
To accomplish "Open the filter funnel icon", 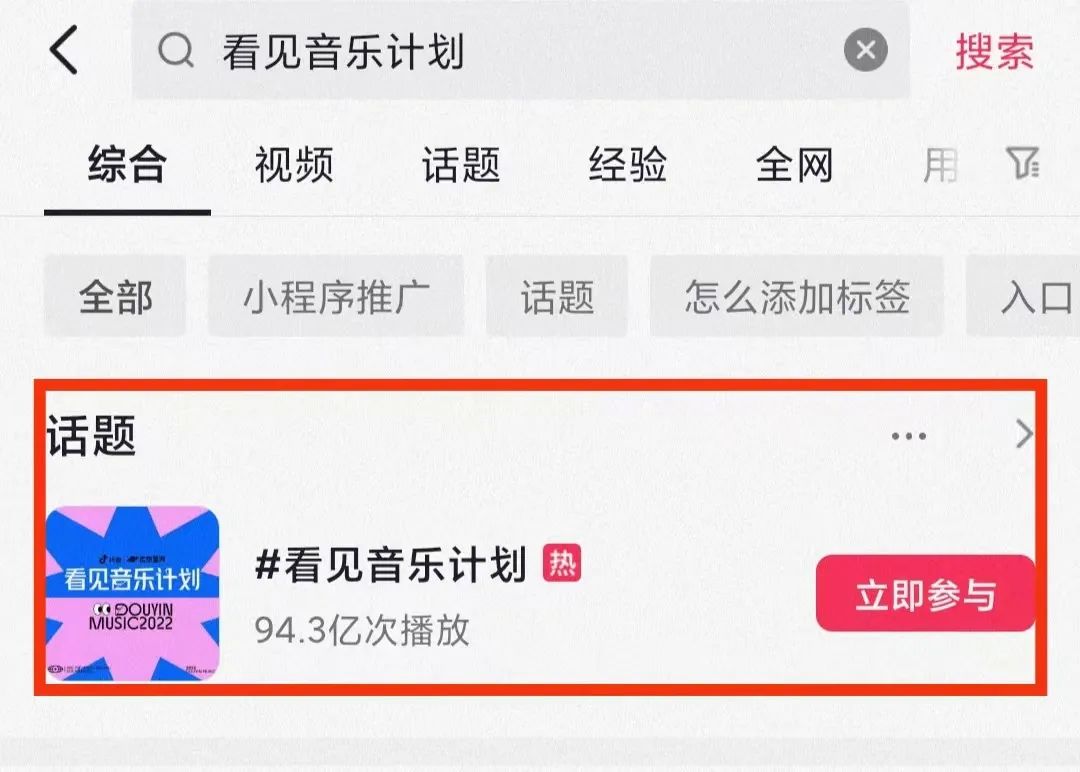I will (x=1023, y=164).
